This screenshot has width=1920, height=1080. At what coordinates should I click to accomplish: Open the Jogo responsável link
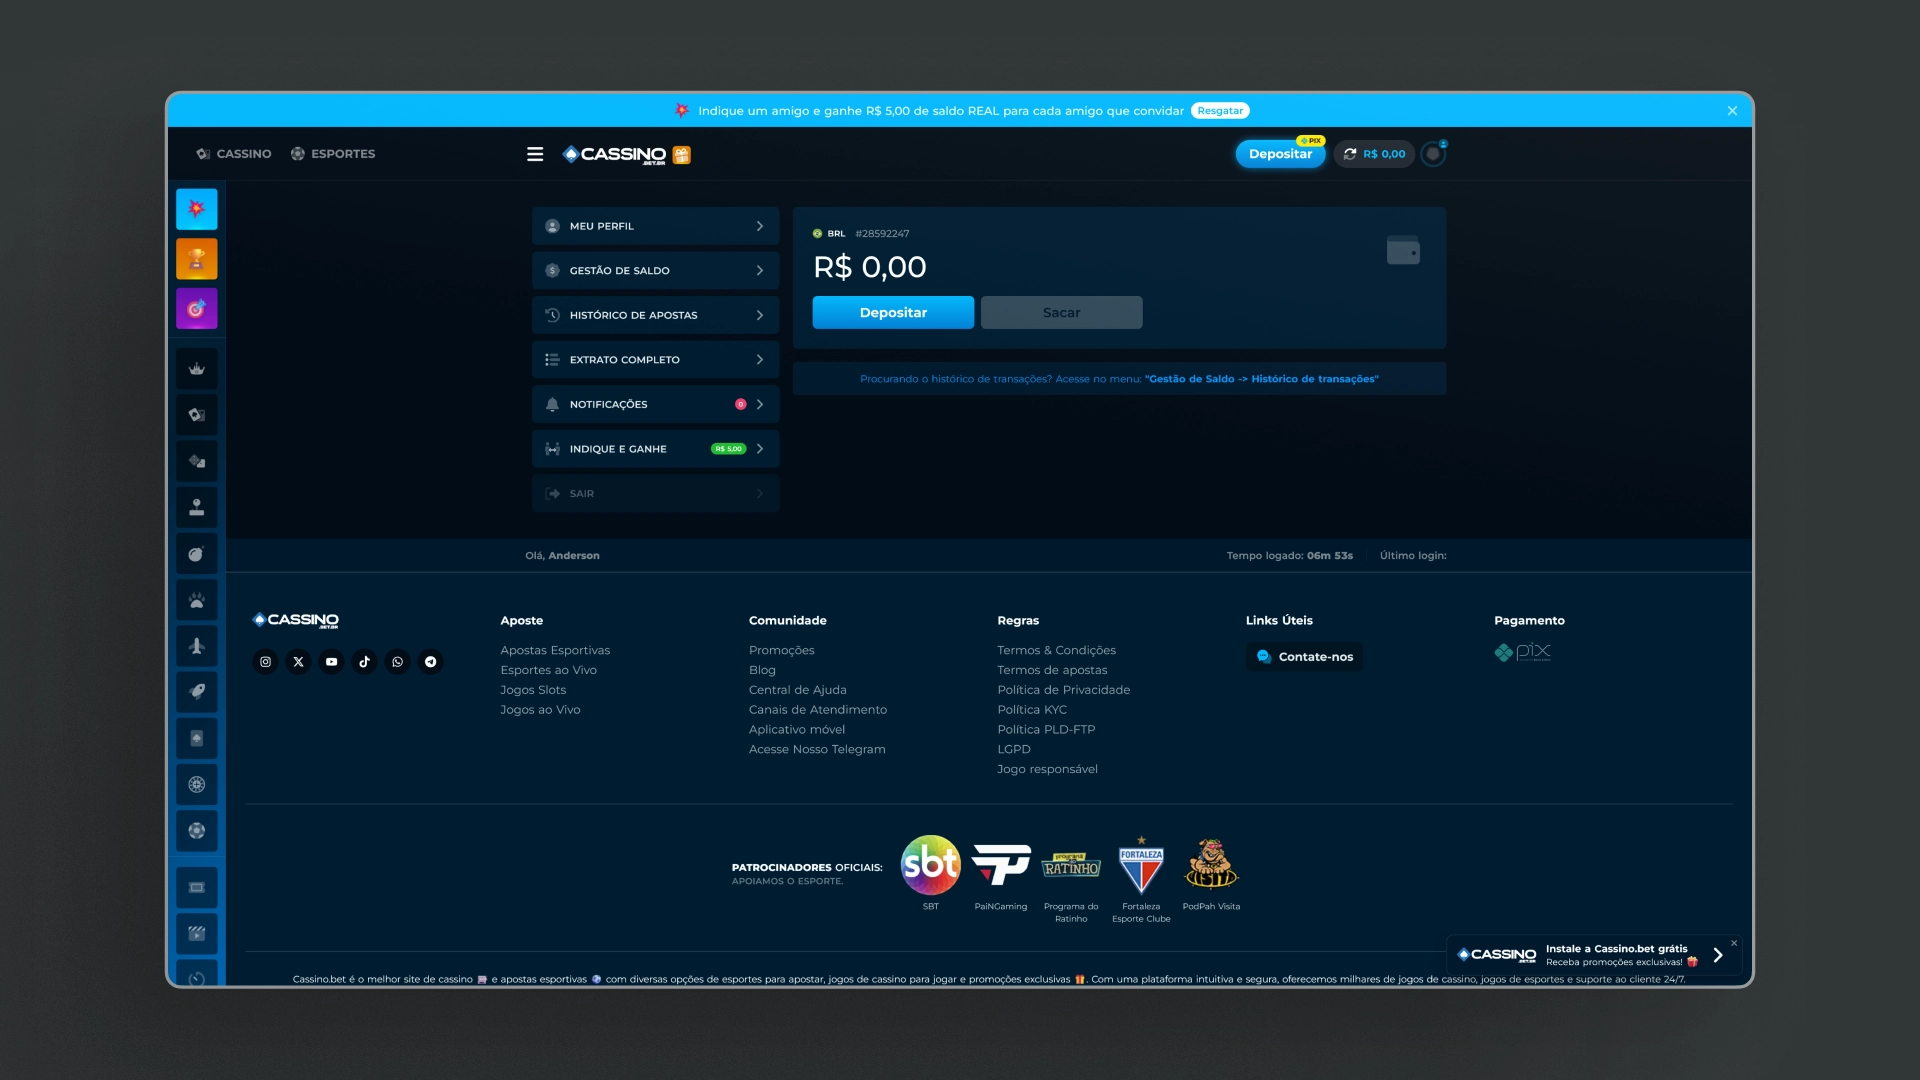click(1047, 769)
